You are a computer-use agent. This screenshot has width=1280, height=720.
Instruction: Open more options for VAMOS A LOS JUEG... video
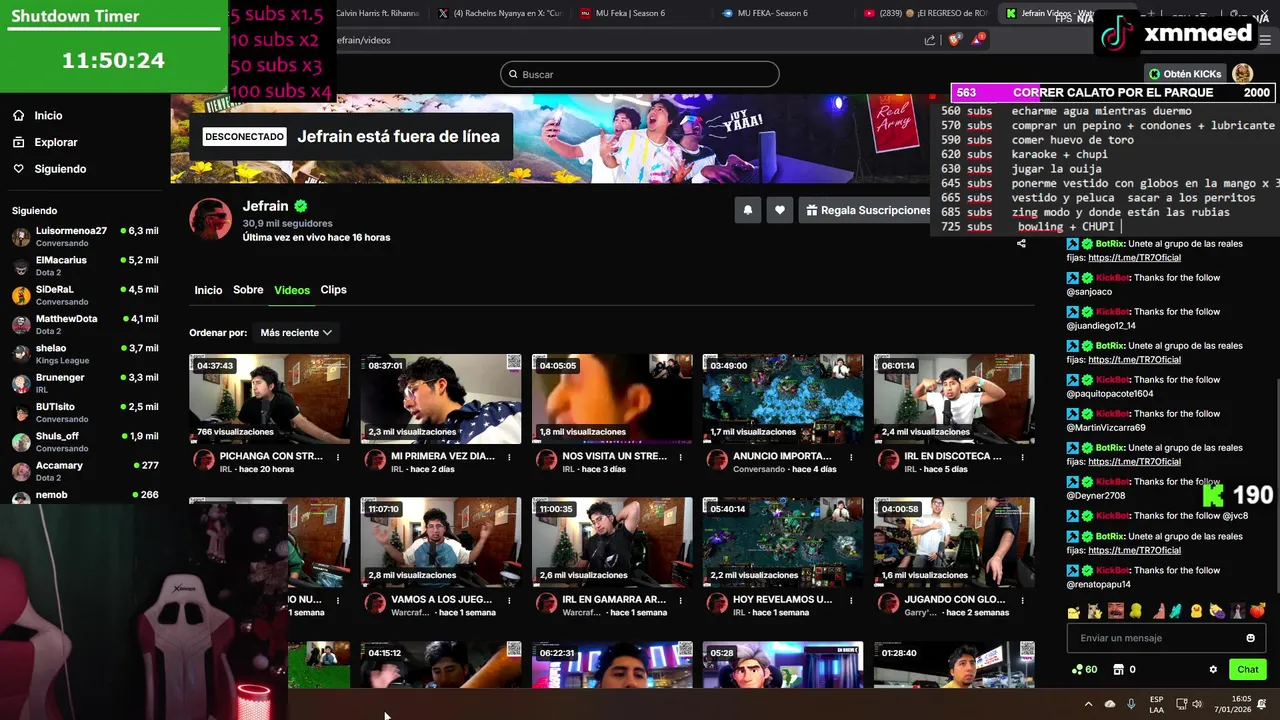[509, 600]
